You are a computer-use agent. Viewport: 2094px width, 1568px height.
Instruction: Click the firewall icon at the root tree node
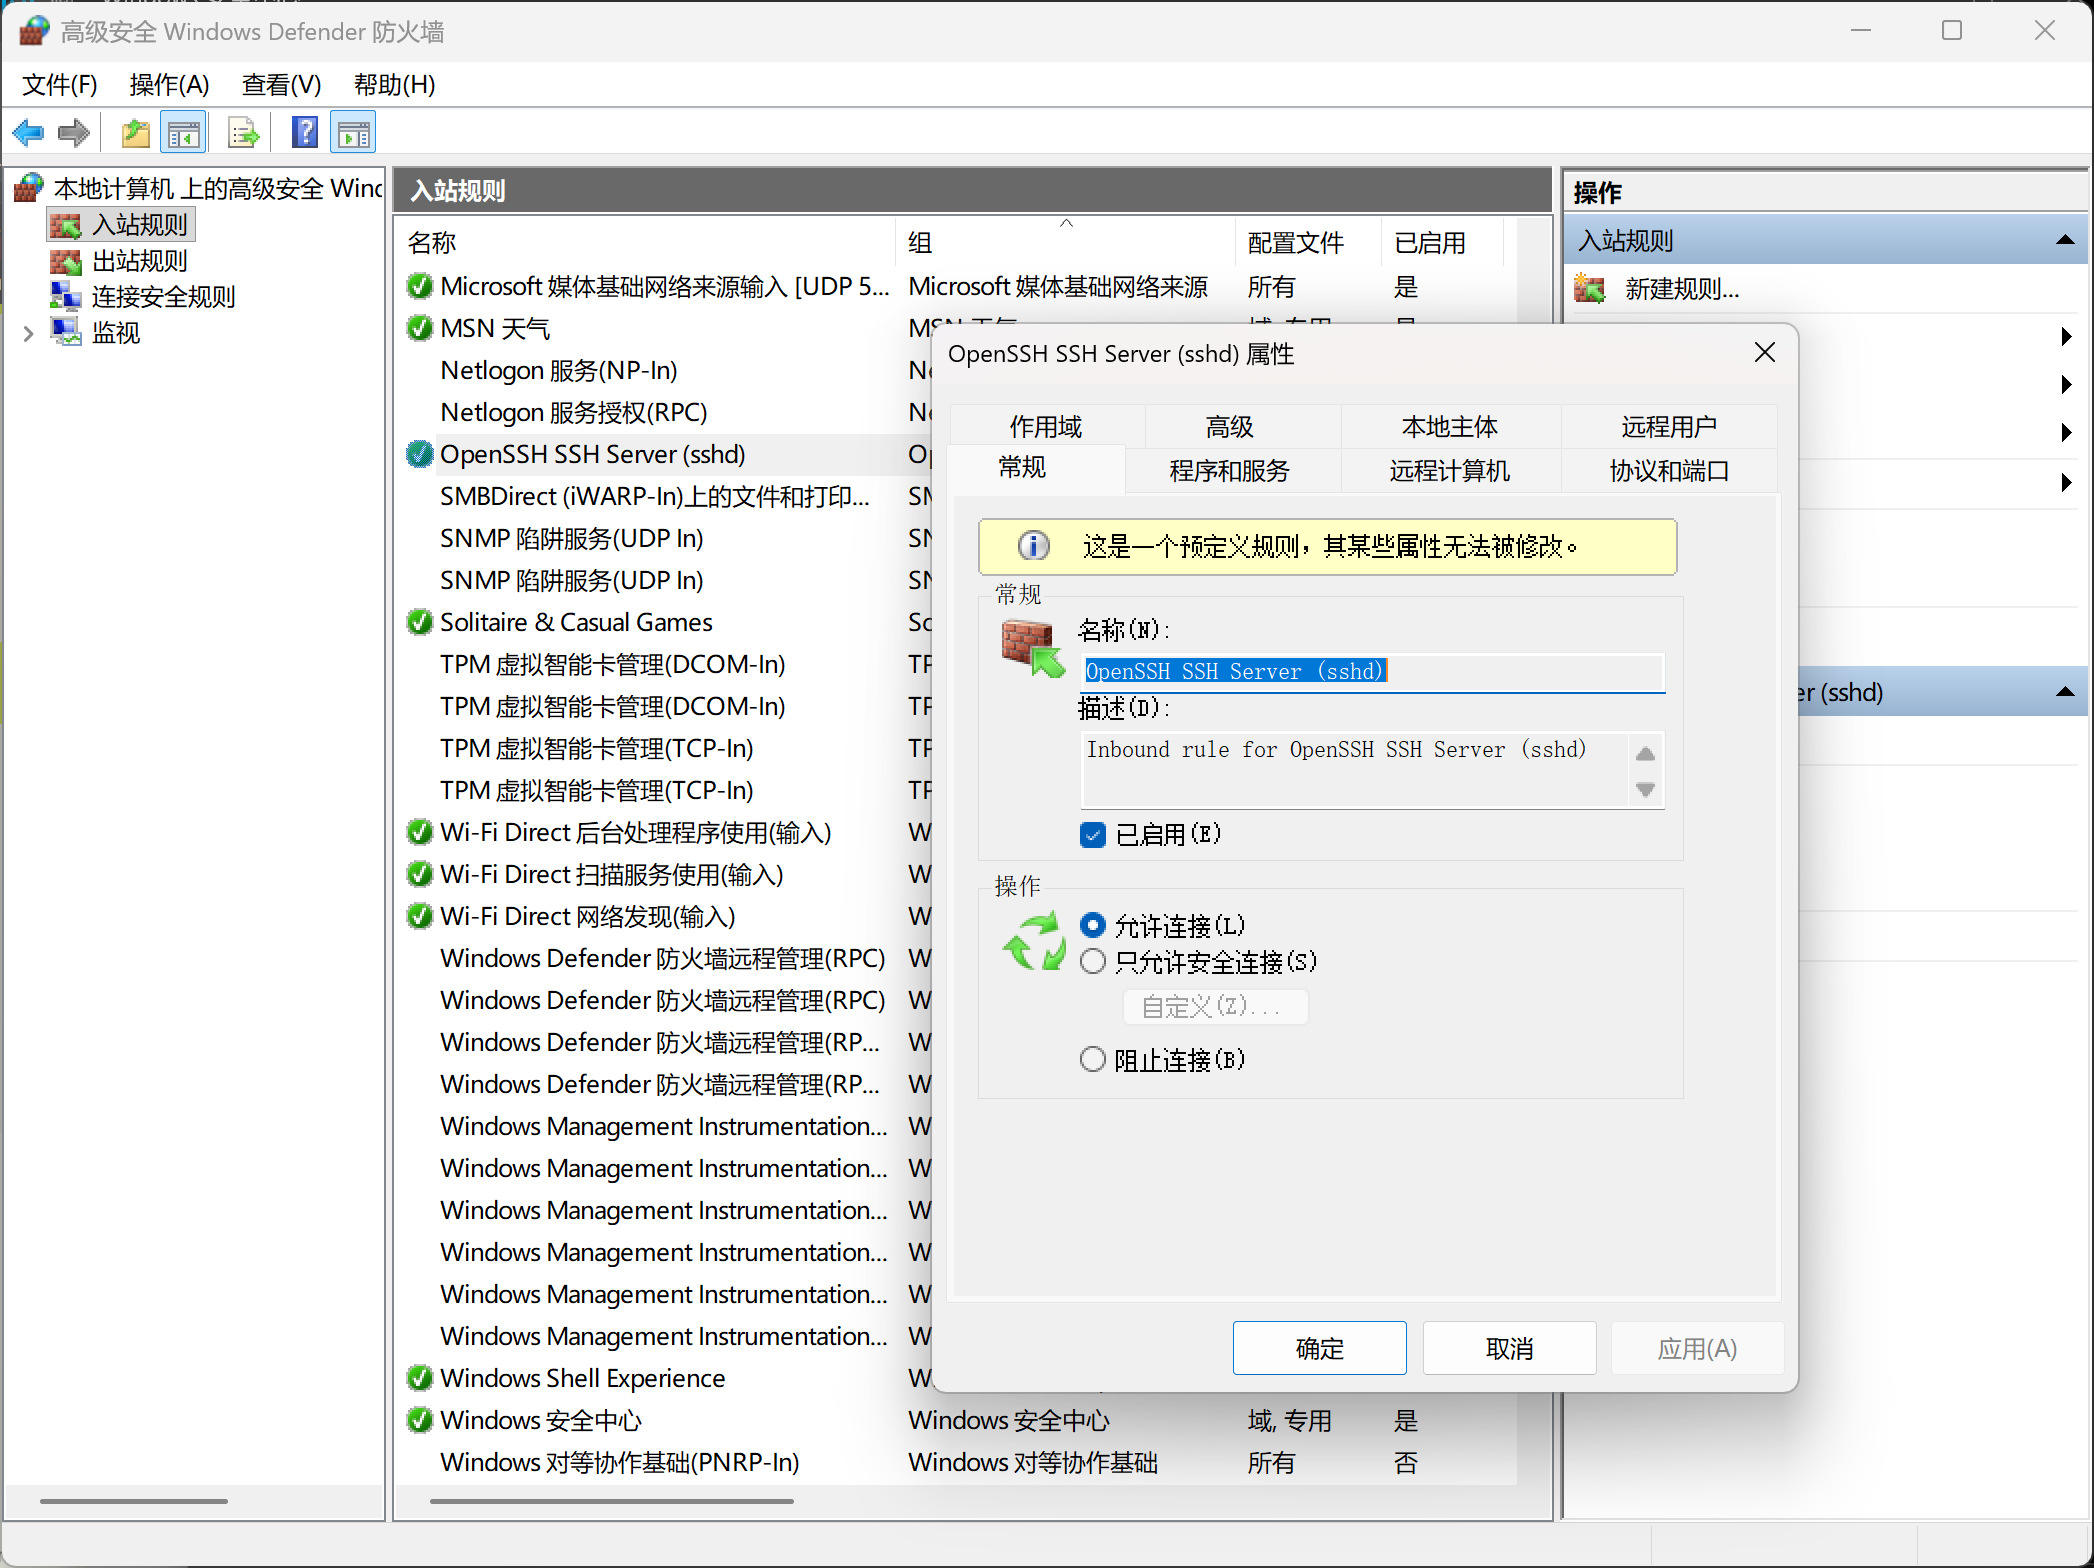click(x=29, y=187)
